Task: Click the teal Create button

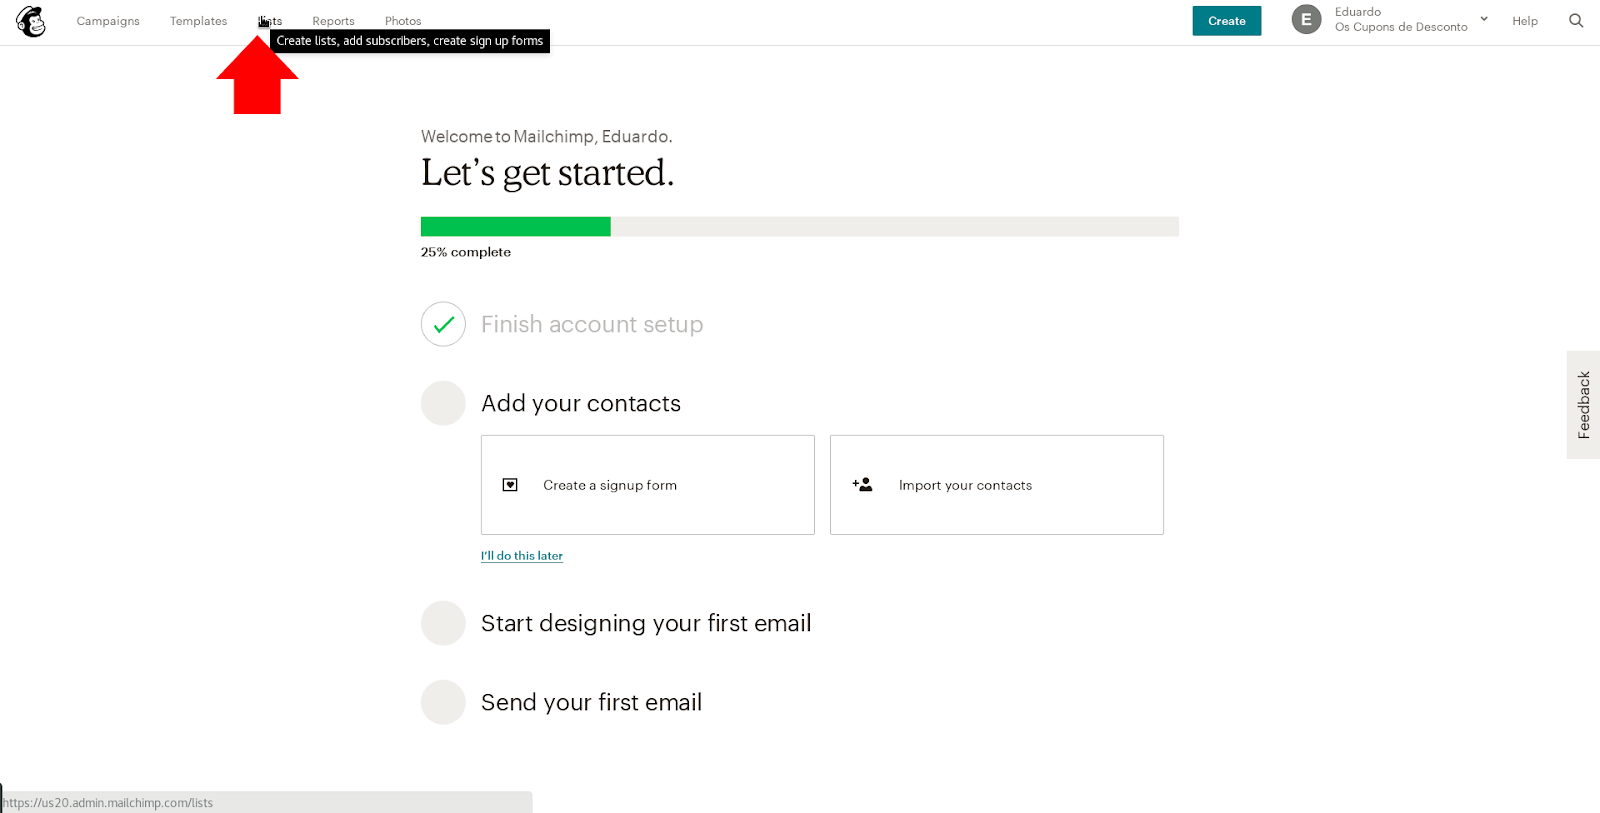Action: (1227, 21)
